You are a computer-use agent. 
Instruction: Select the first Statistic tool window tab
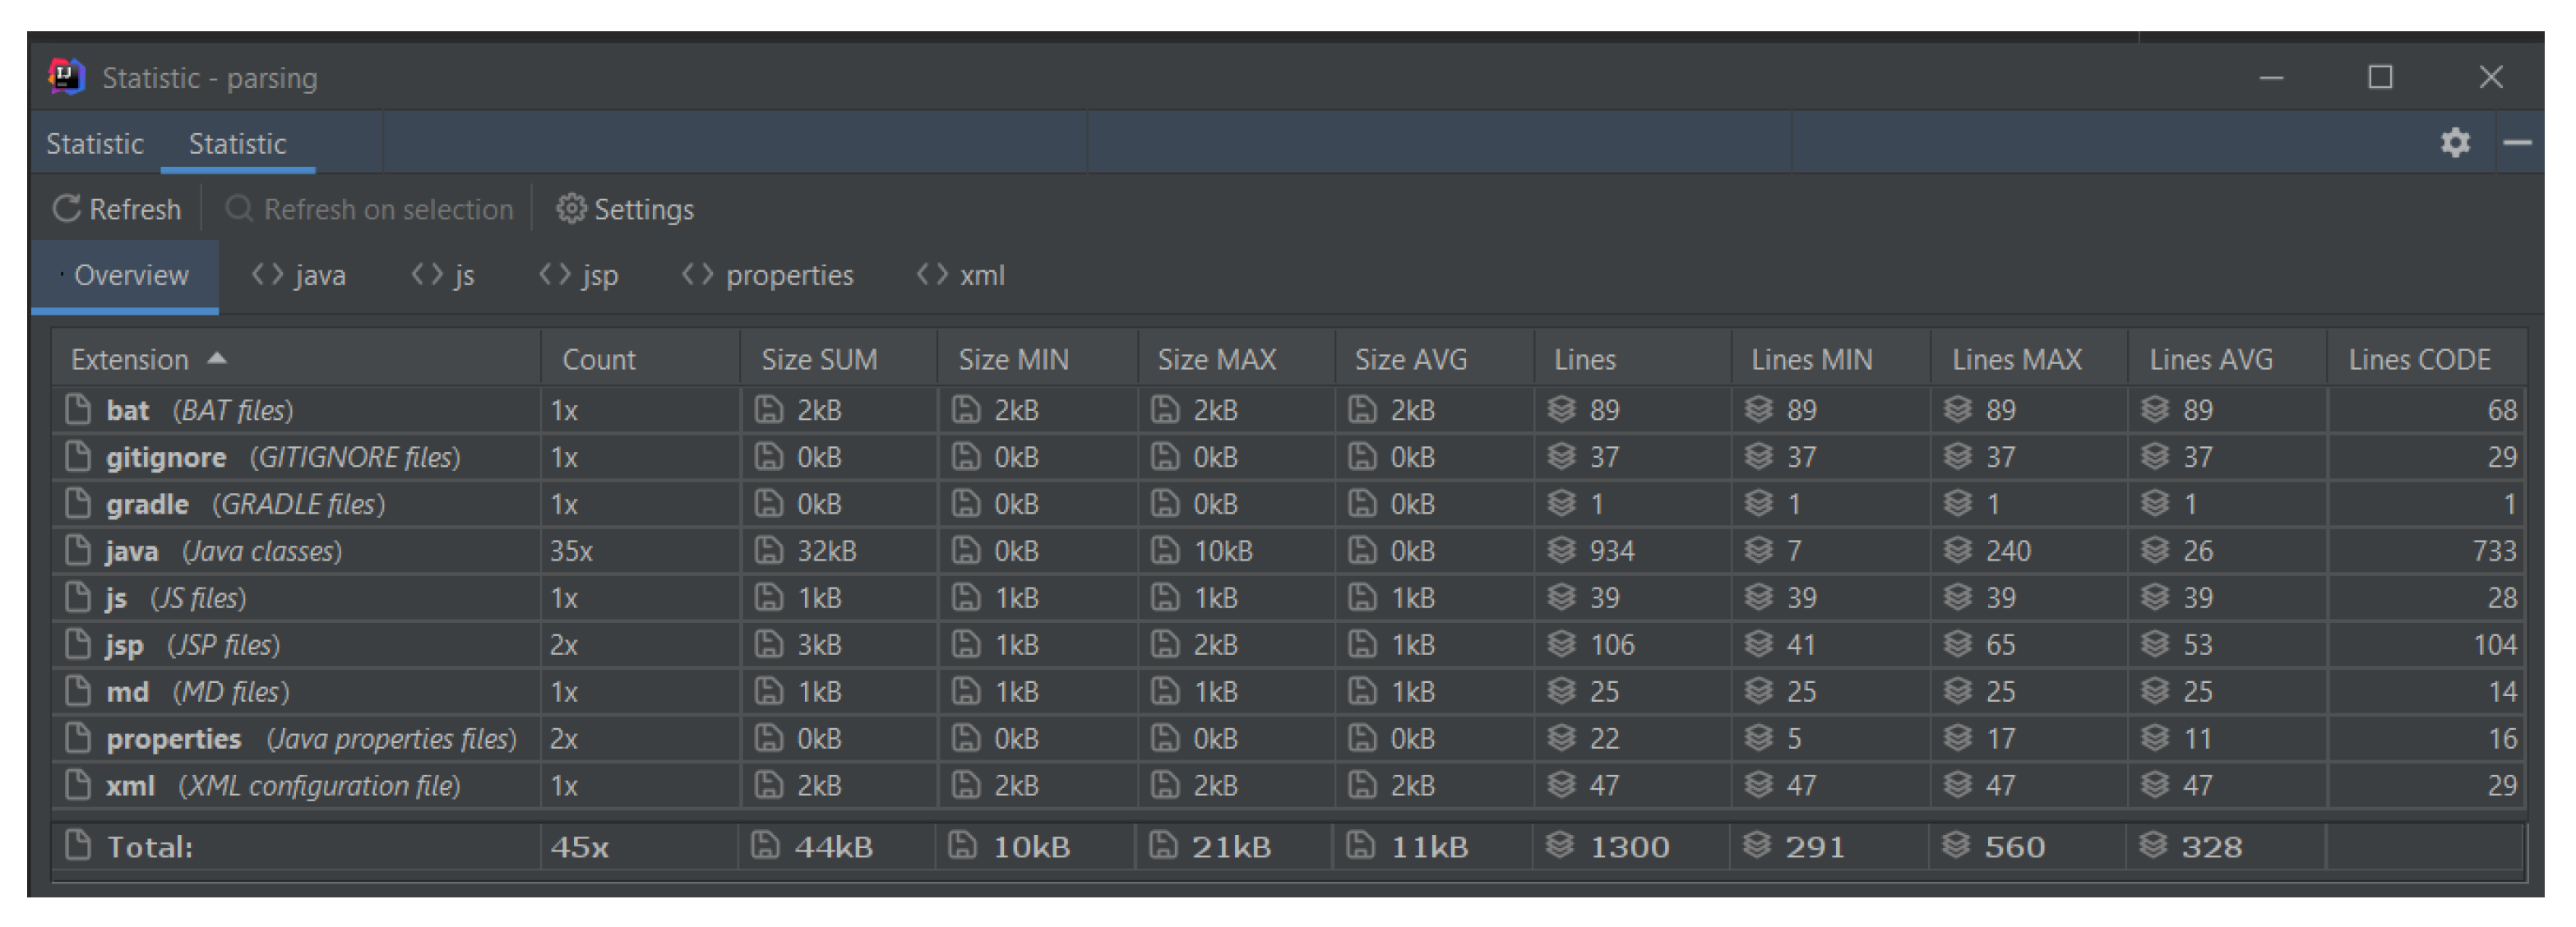(x=95, y=144)
